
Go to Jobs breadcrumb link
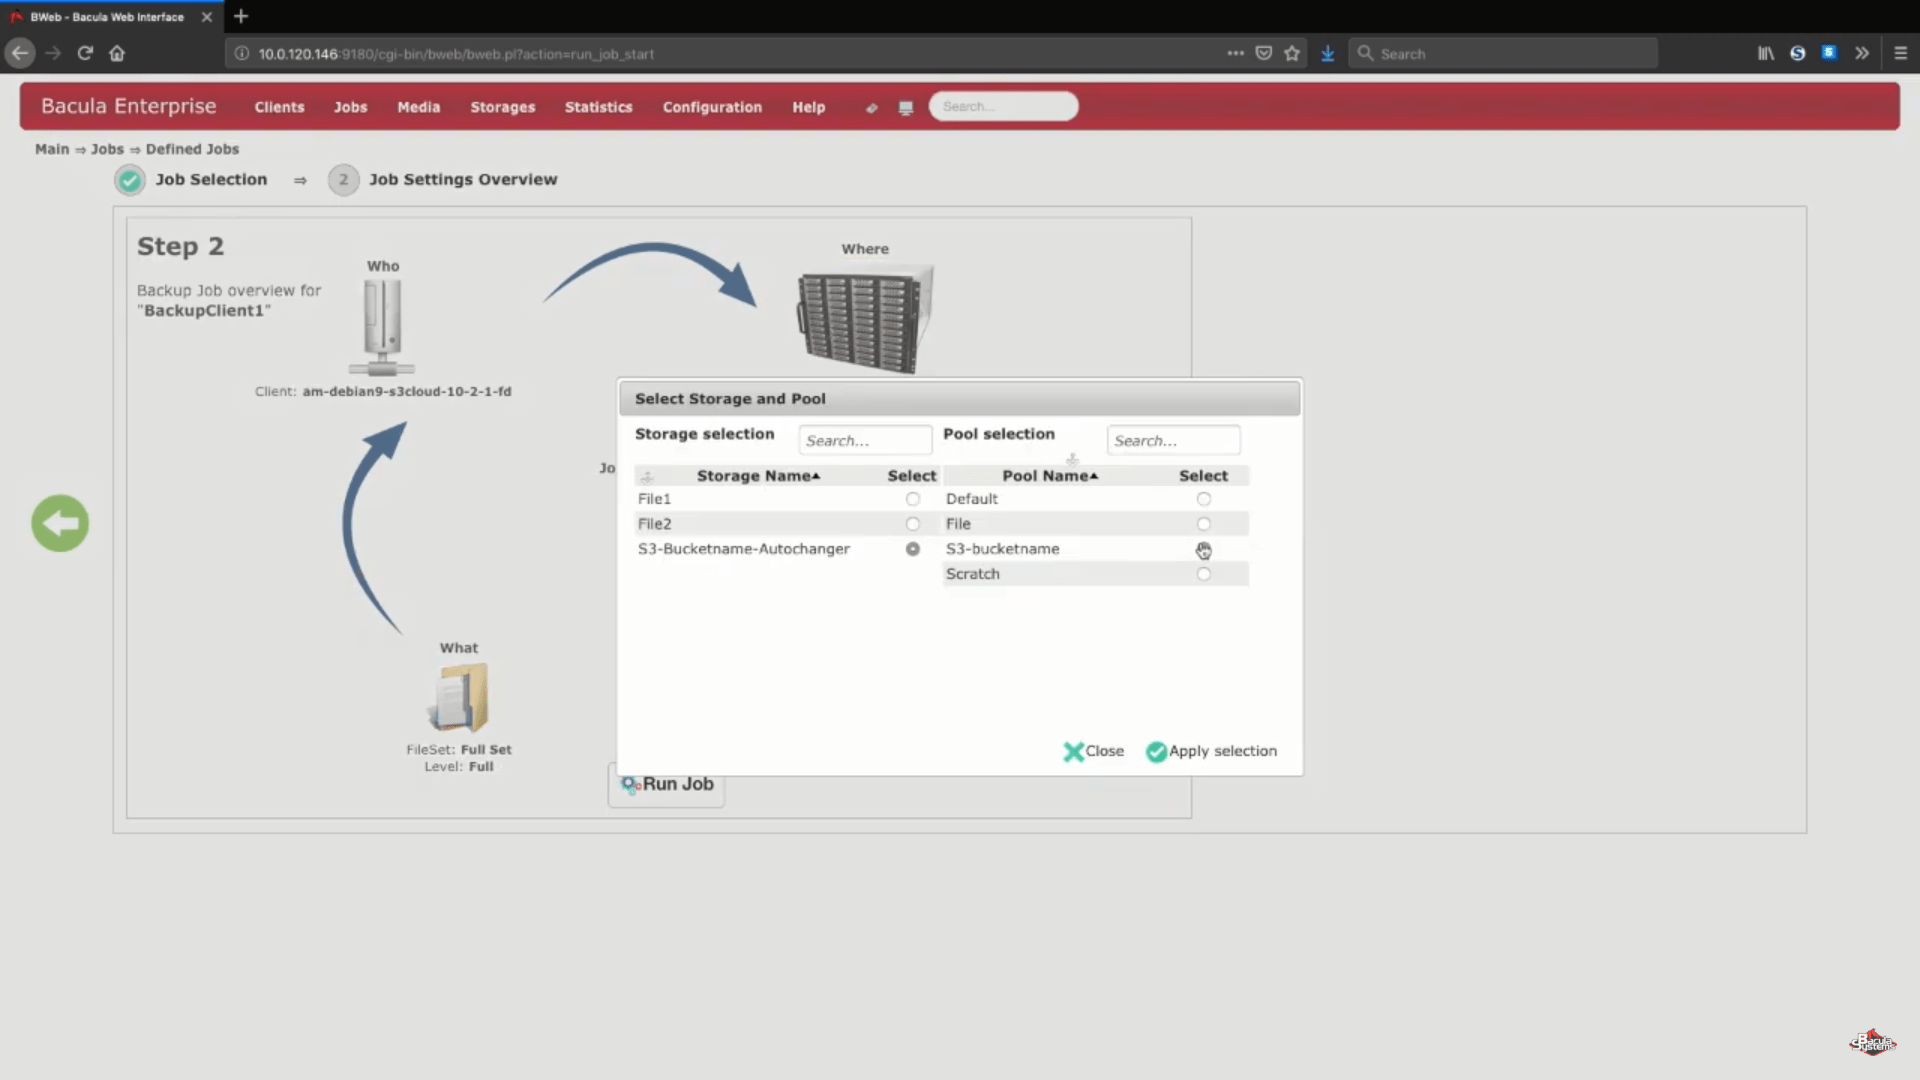107,149
